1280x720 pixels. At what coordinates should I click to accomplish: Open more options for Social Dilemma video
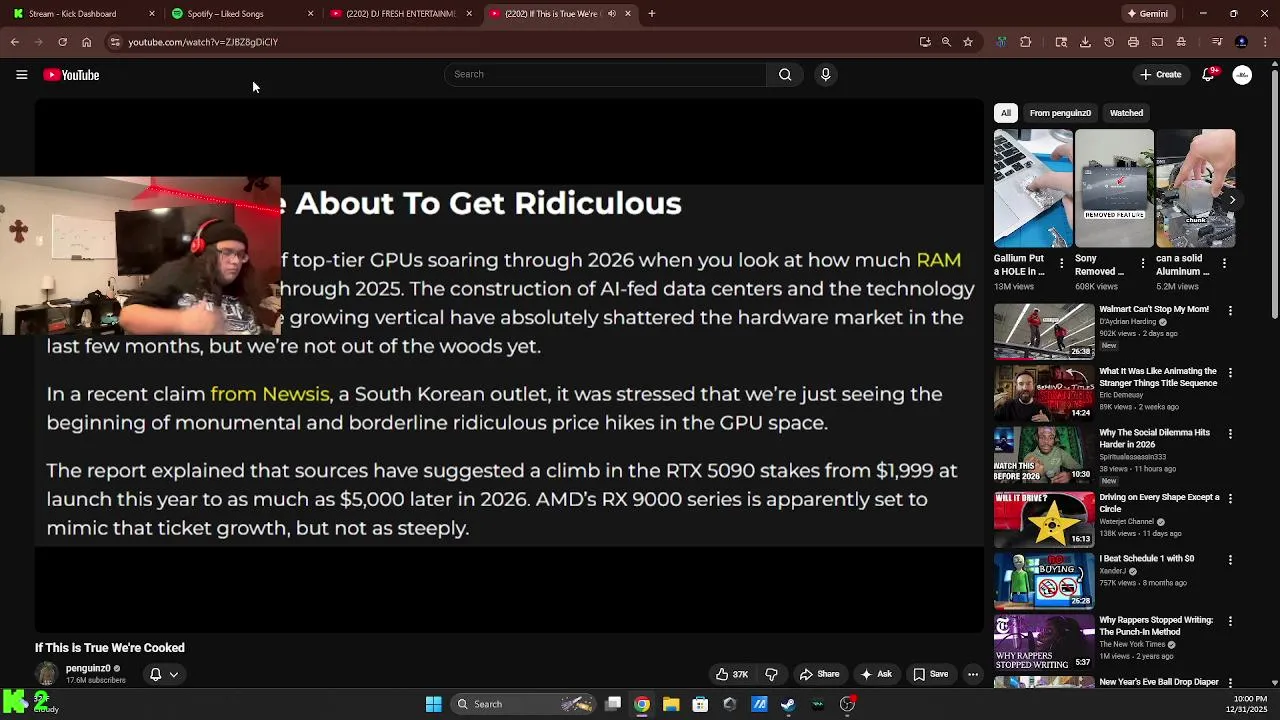point(1230,434)
